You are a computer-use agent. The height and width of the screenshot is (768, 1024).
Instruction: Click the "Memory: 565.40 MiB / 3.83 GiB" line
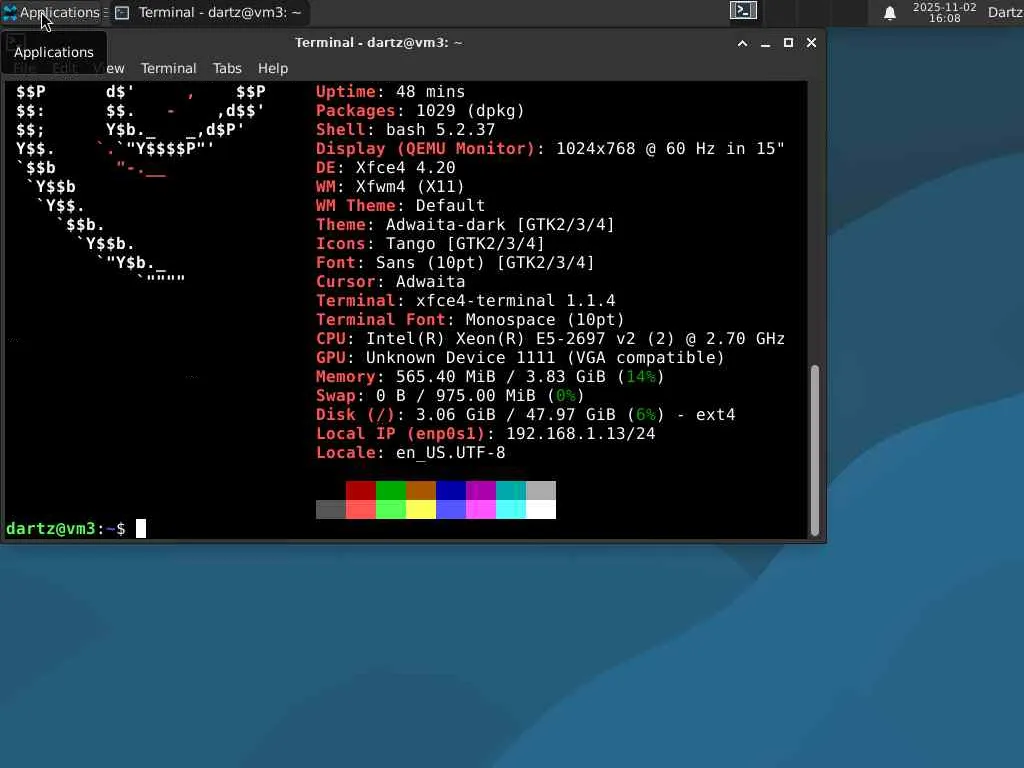tap(490, 376)
